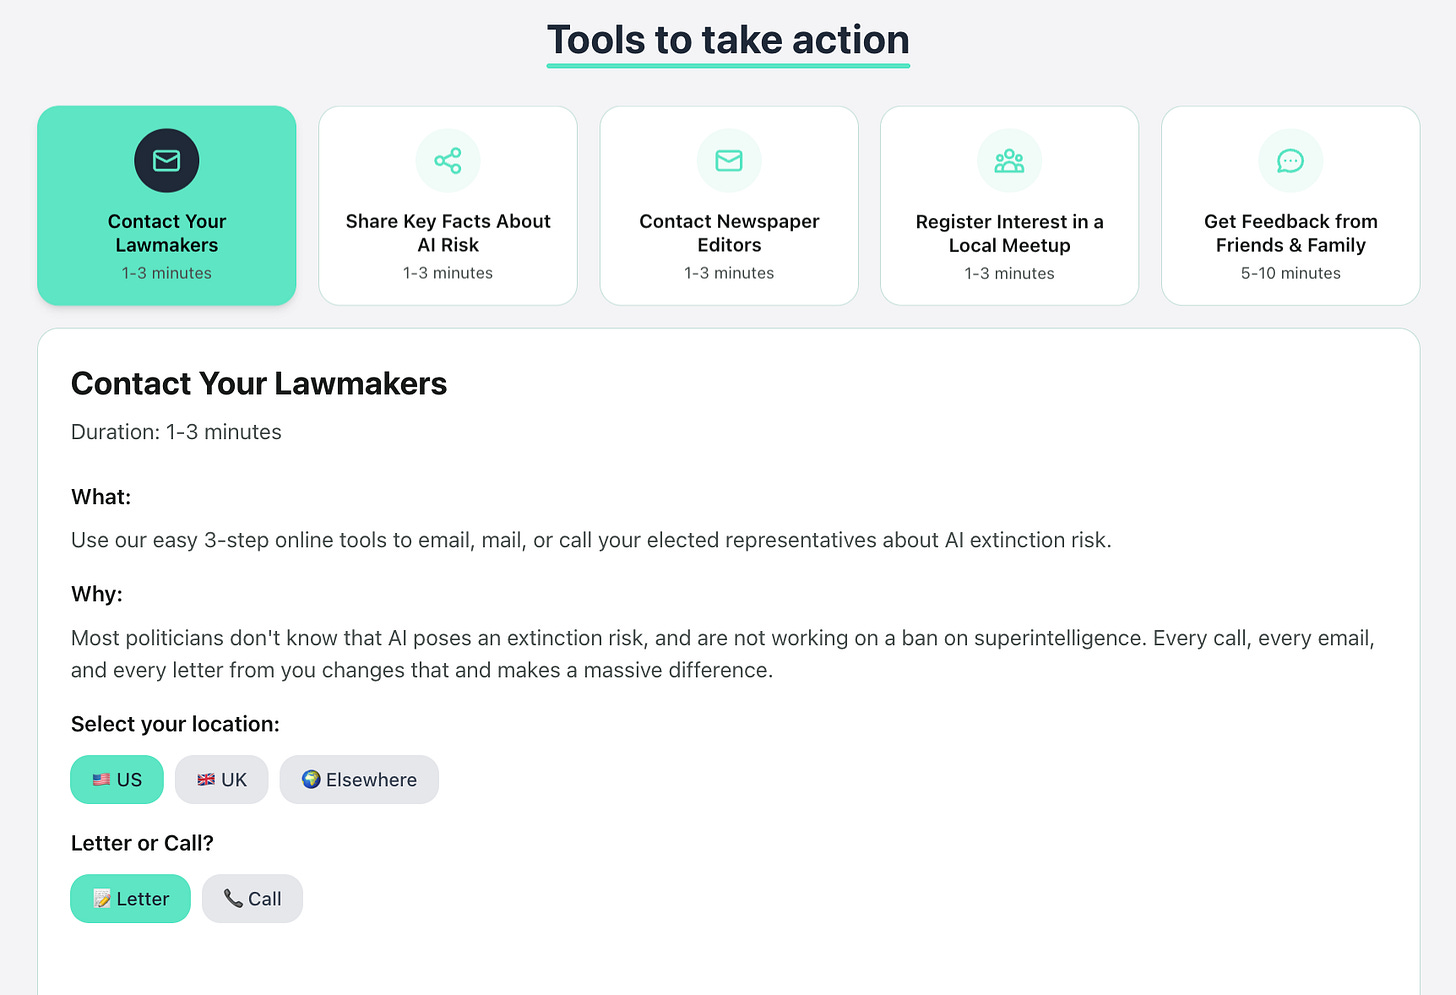Click the "Duration: 1-3 minutes" line
This screenshot has height=995, width=1456.
click(x=176, y=432)
